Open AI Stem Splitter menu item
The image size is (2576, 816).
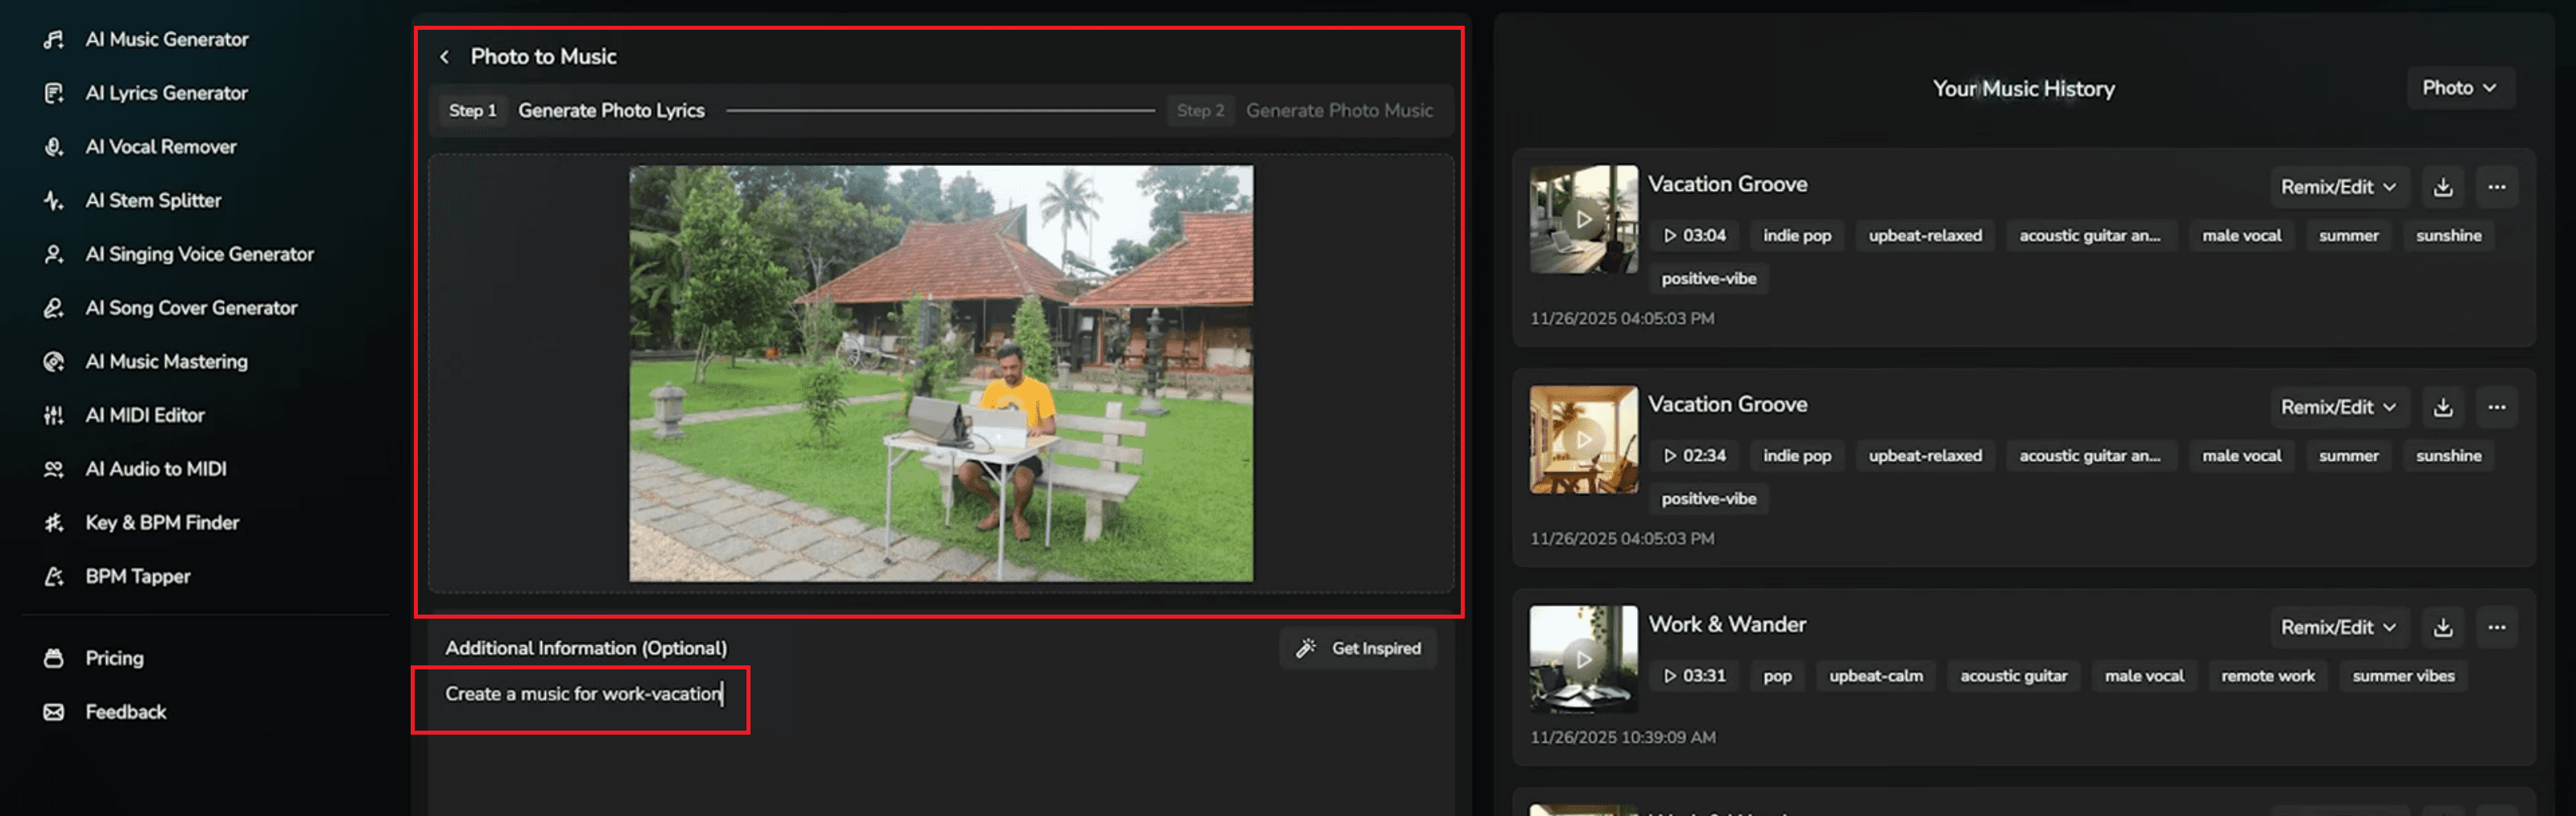[x=153, y=201]
